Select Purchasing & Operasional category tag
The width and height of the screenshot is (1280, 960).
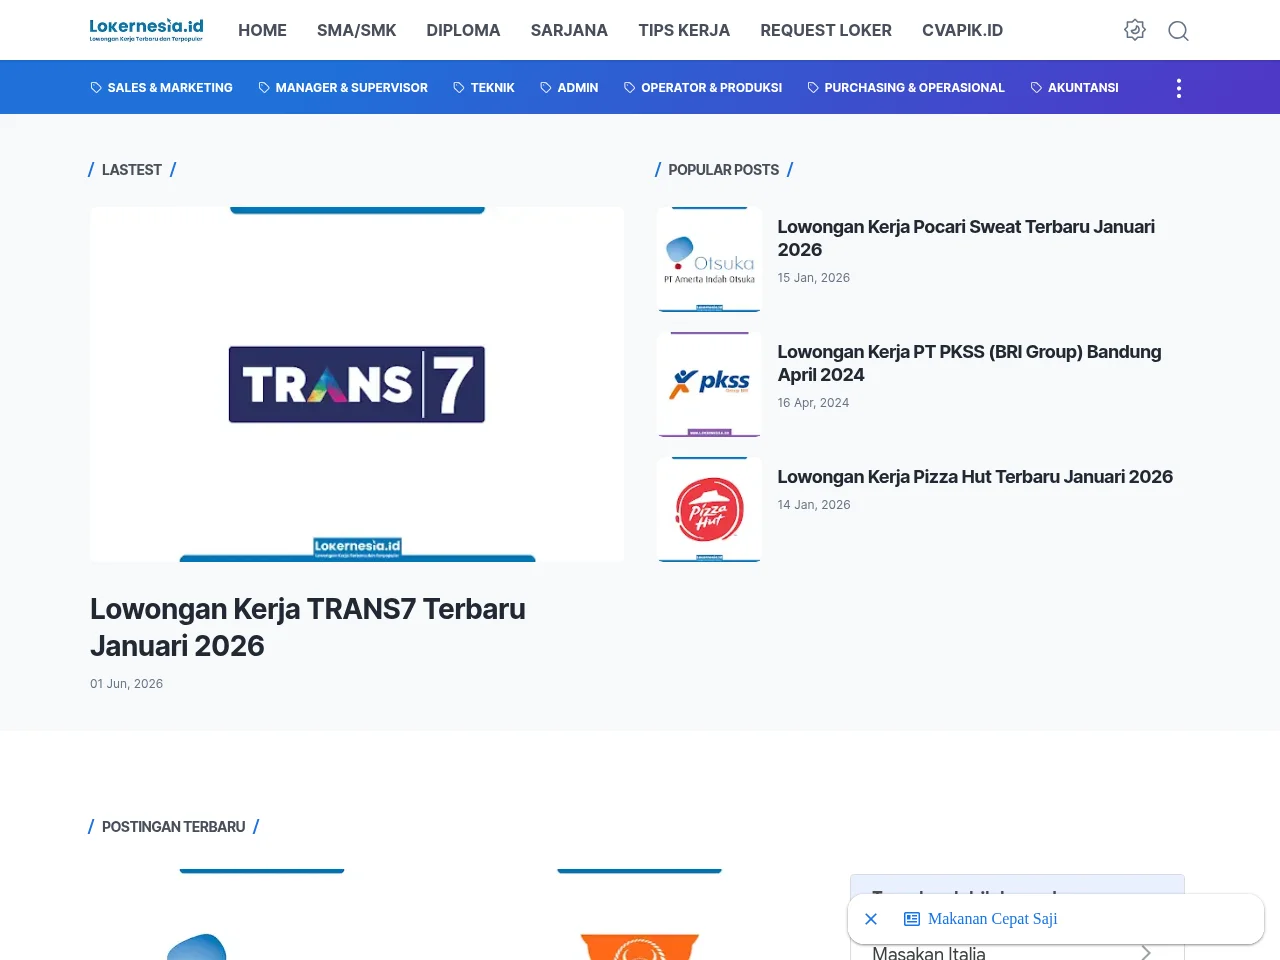(x=906, y=88)
